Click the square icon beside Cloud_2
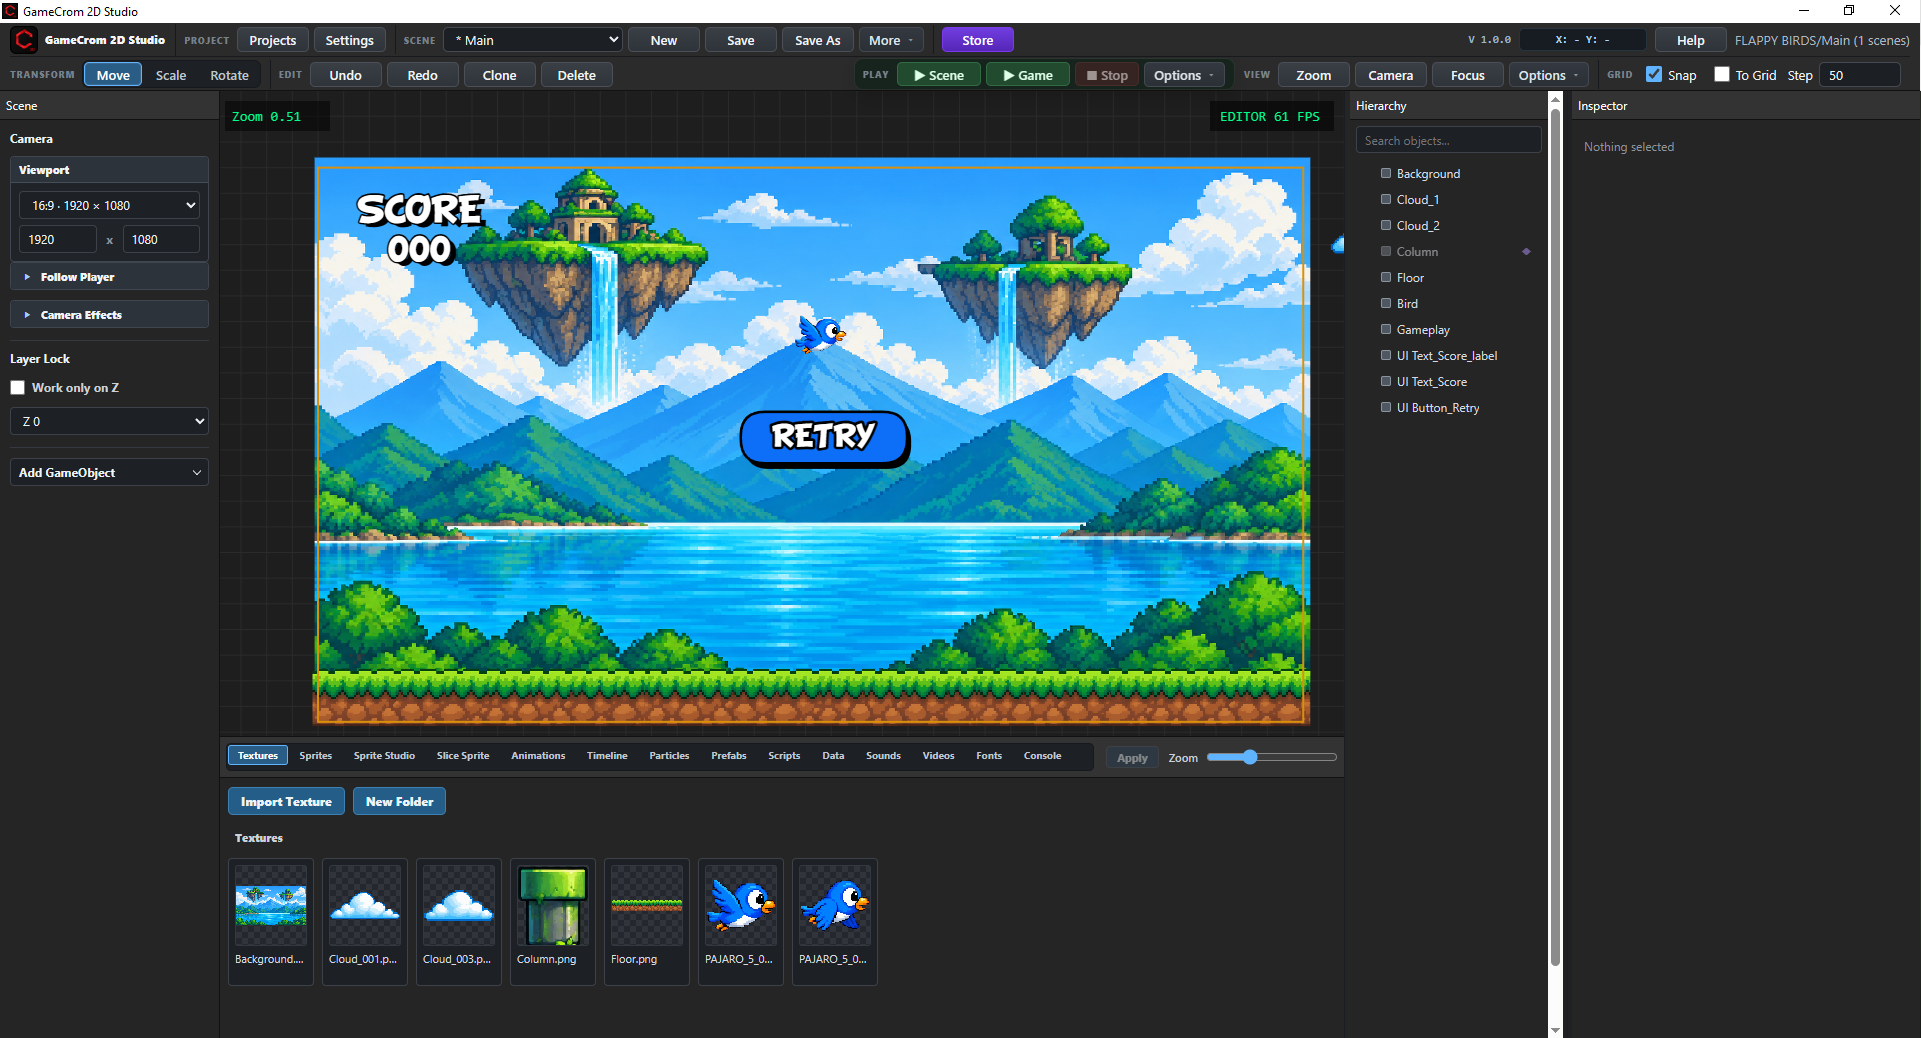This screenshot has height=1038, width=1921. click(1386, 225)
